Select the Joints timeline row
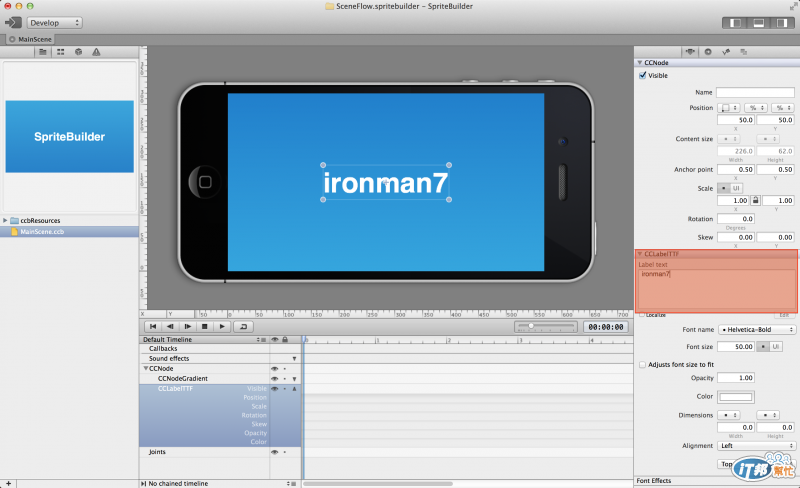This screenshot has width=800, height=488. 157,452
